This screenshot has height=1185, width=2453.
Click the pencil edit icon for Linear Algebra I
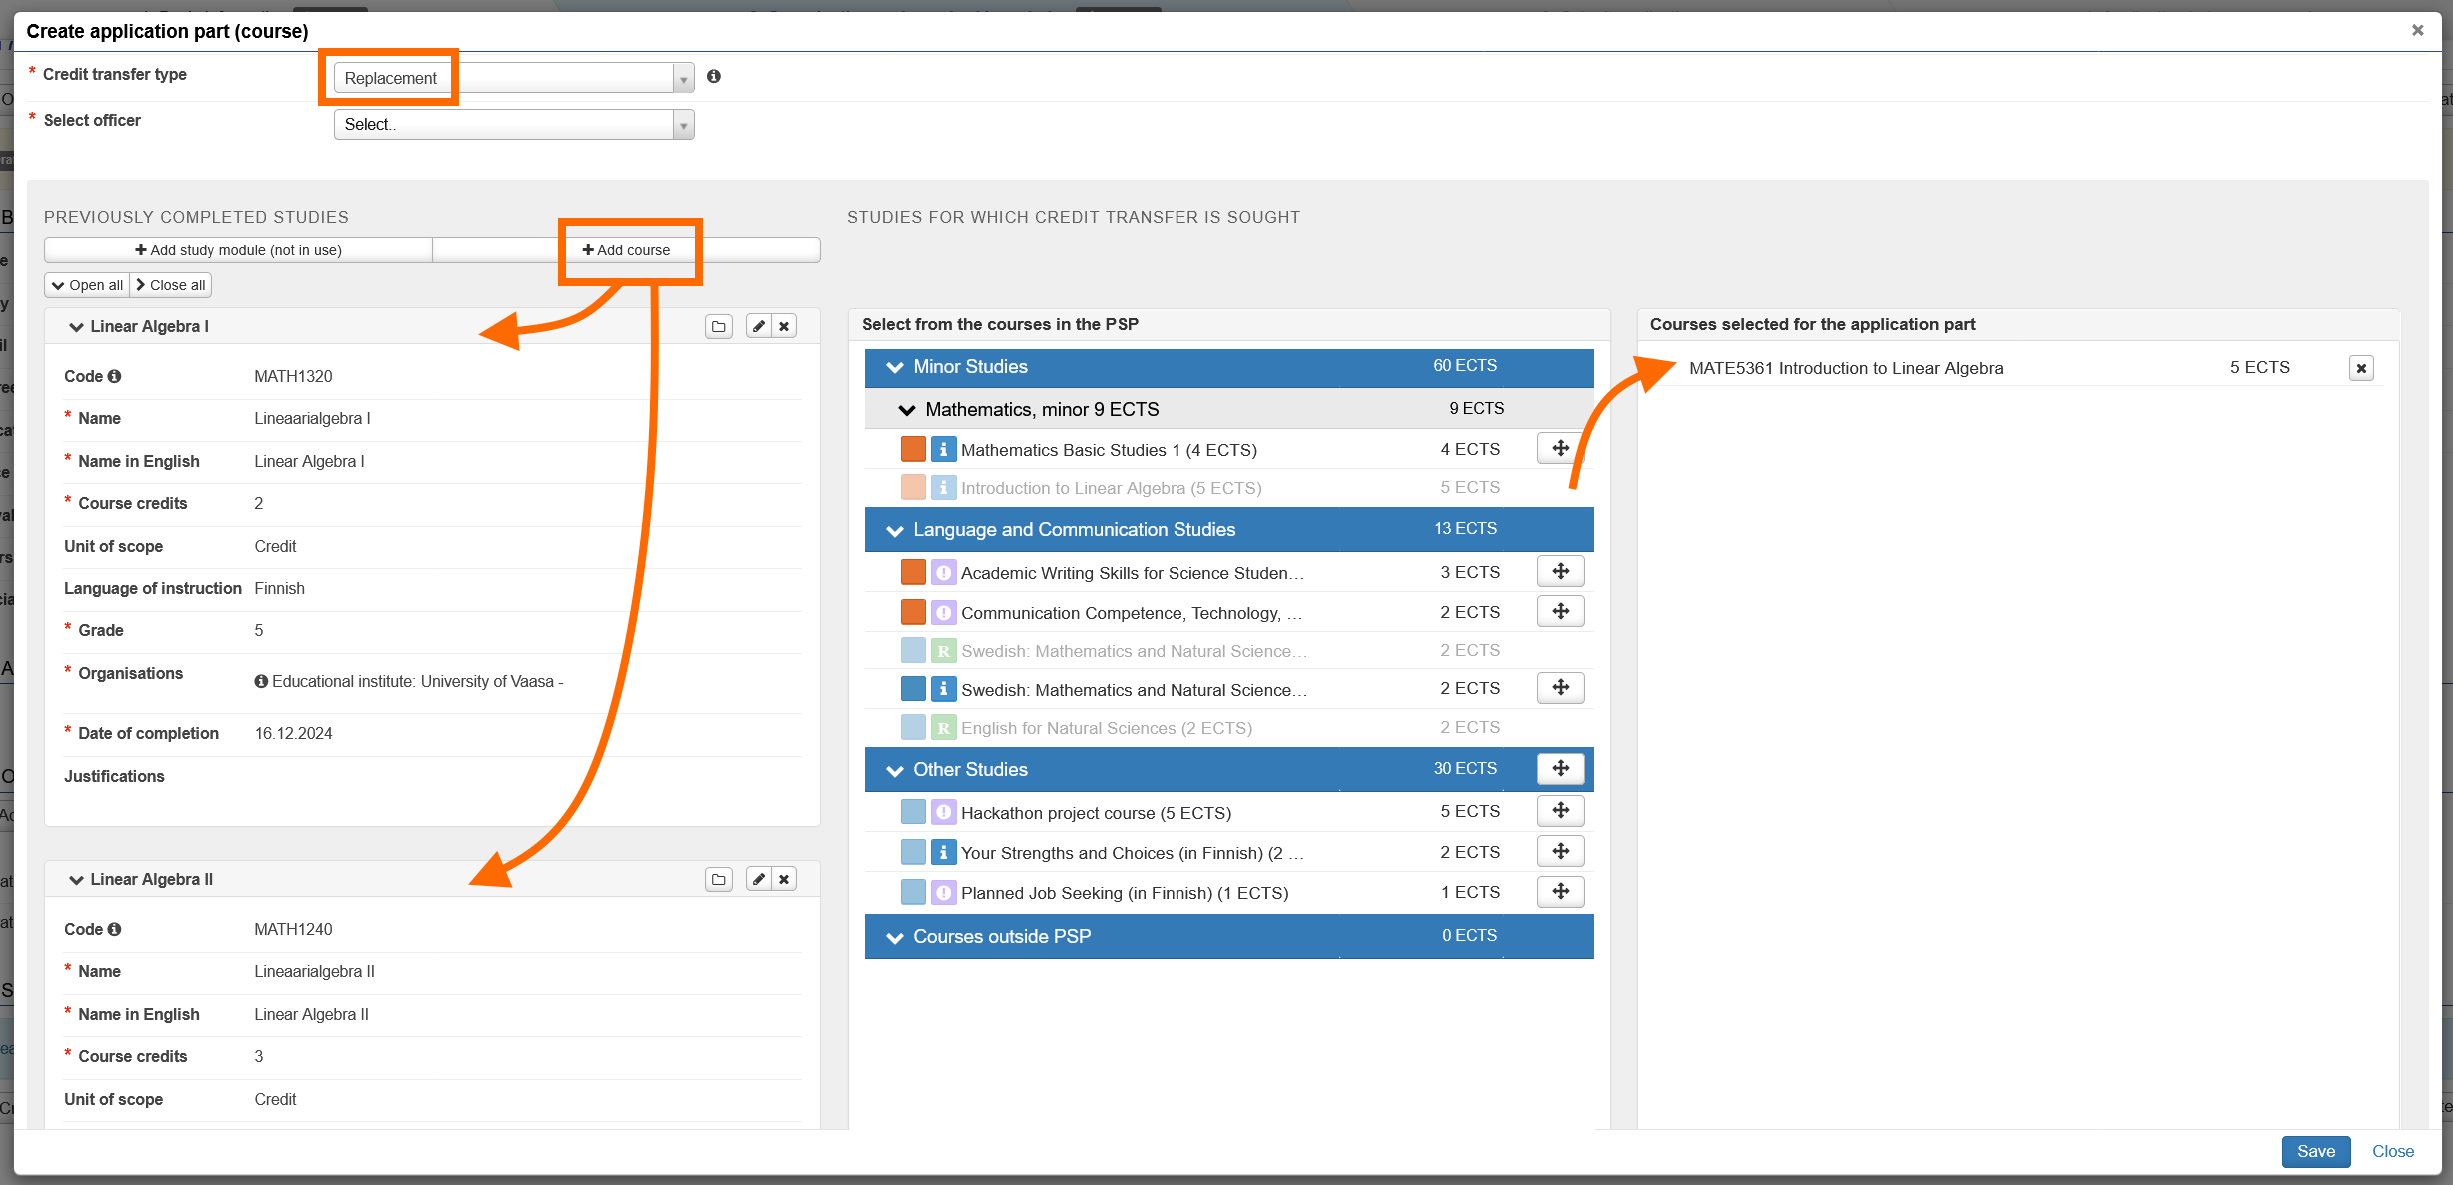coord(758,326)
